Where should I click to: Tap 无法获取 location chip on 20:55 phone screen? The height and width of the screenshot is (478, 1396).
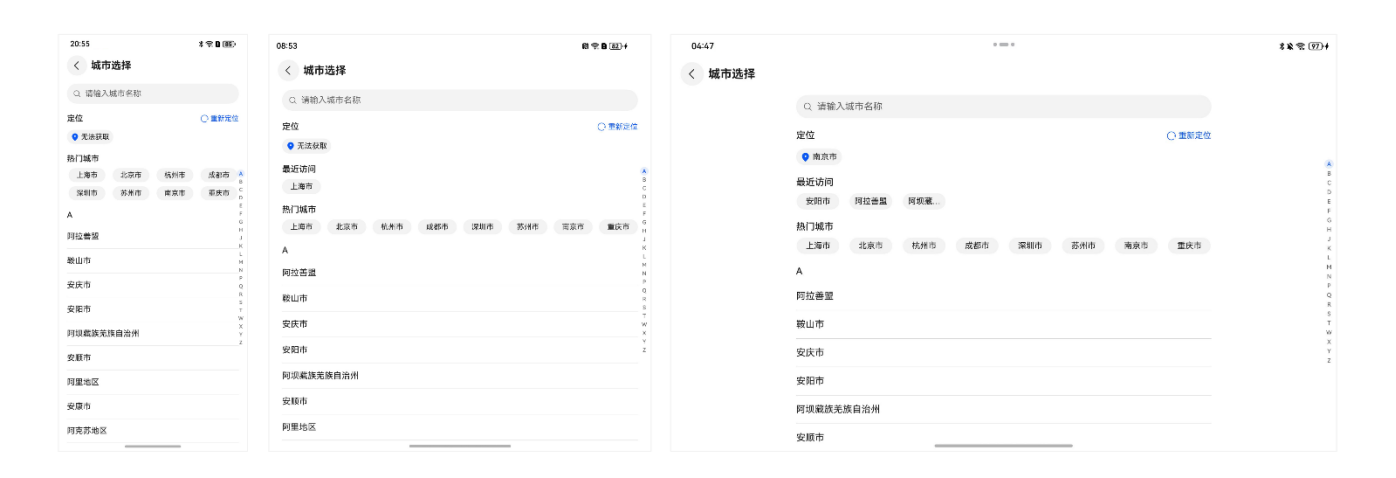(x=91, y=137)
